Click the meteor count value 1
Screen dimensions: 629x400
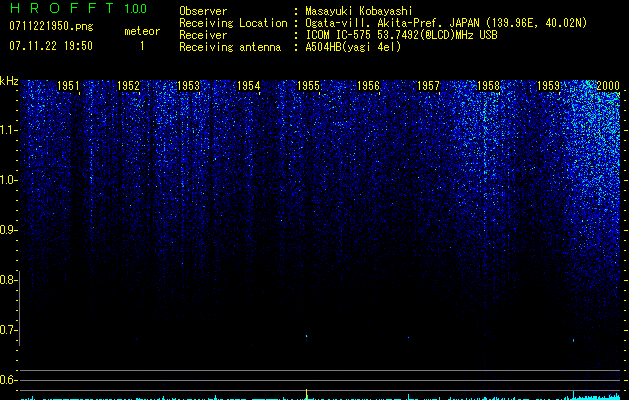coord(142,46)
